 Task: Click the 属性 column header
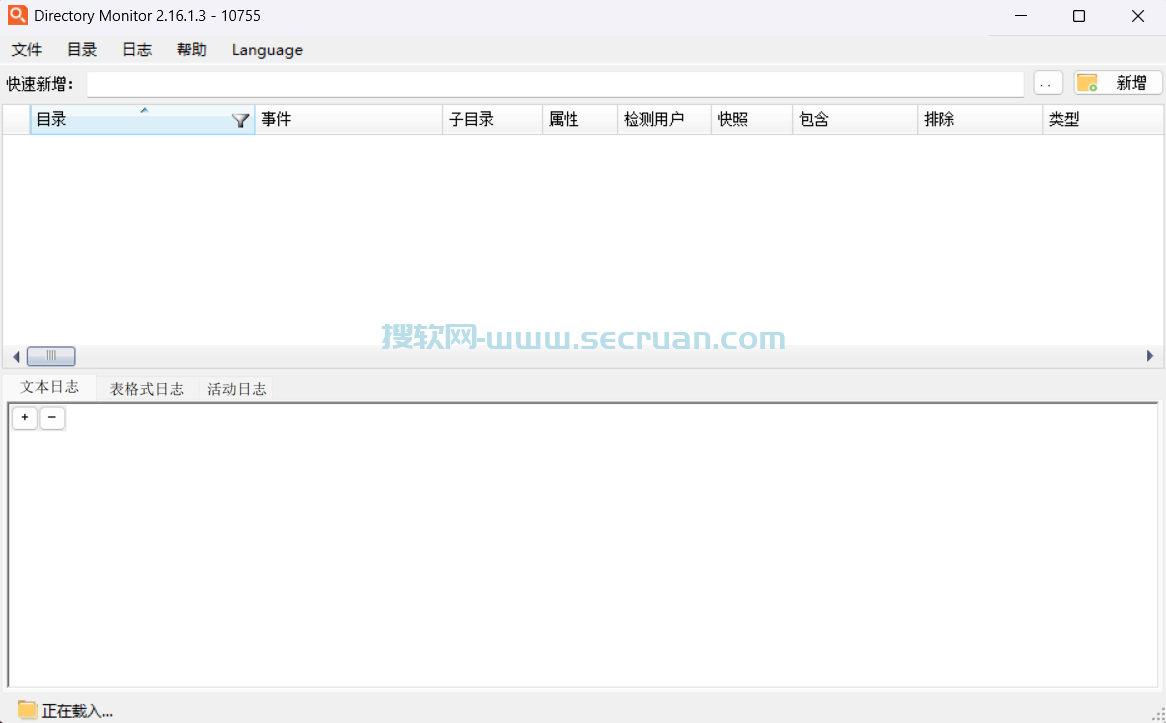pyautogui.click(x=580, y=119)
